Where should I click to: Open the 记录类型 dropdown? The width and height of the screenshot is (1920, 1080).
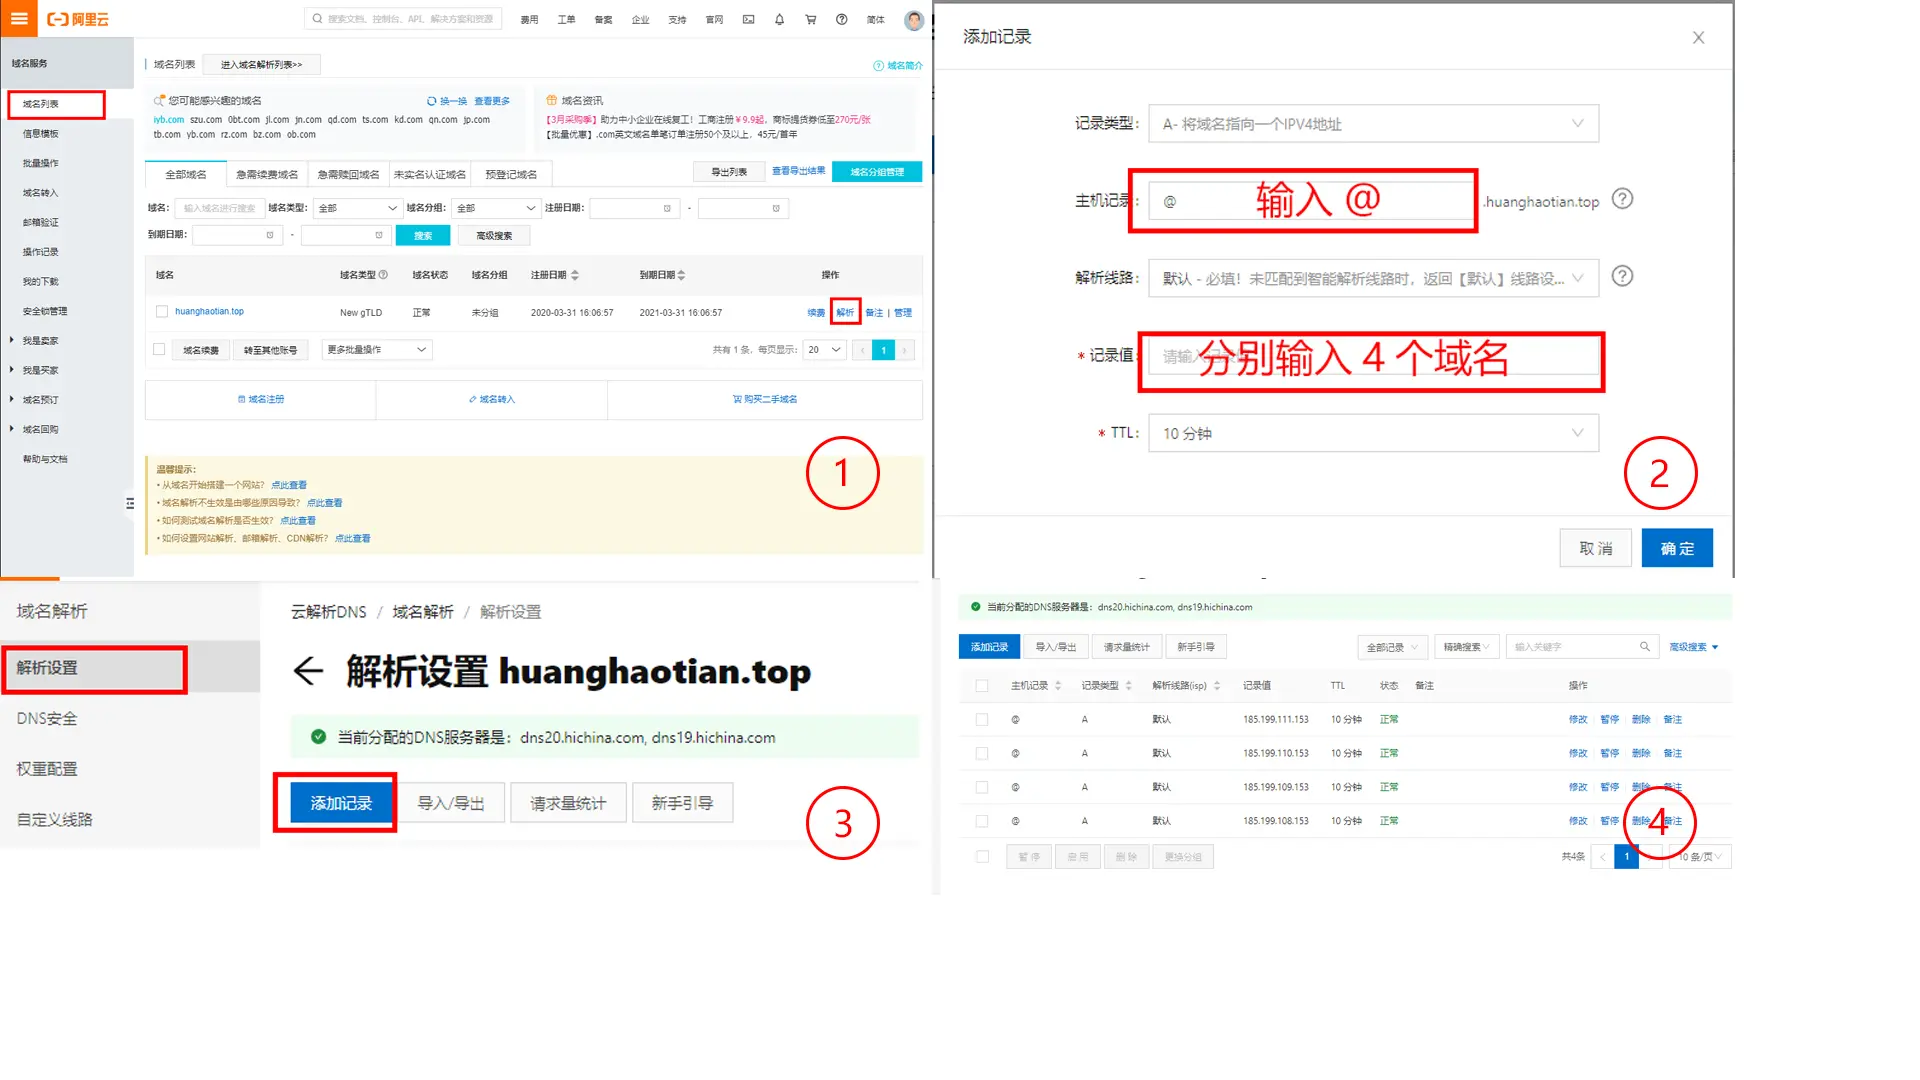pyautogui.click(x=1372, y=124)
